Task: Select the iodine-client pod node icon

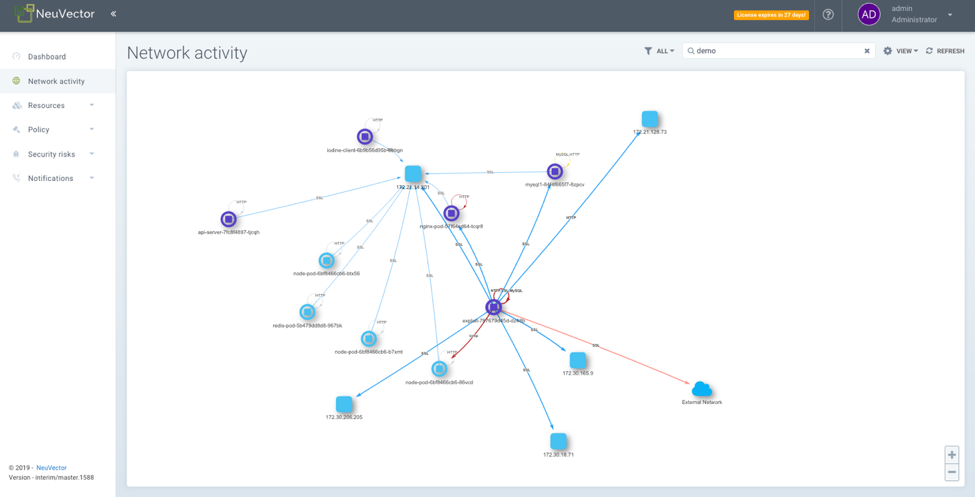Action: pos(365,137)
